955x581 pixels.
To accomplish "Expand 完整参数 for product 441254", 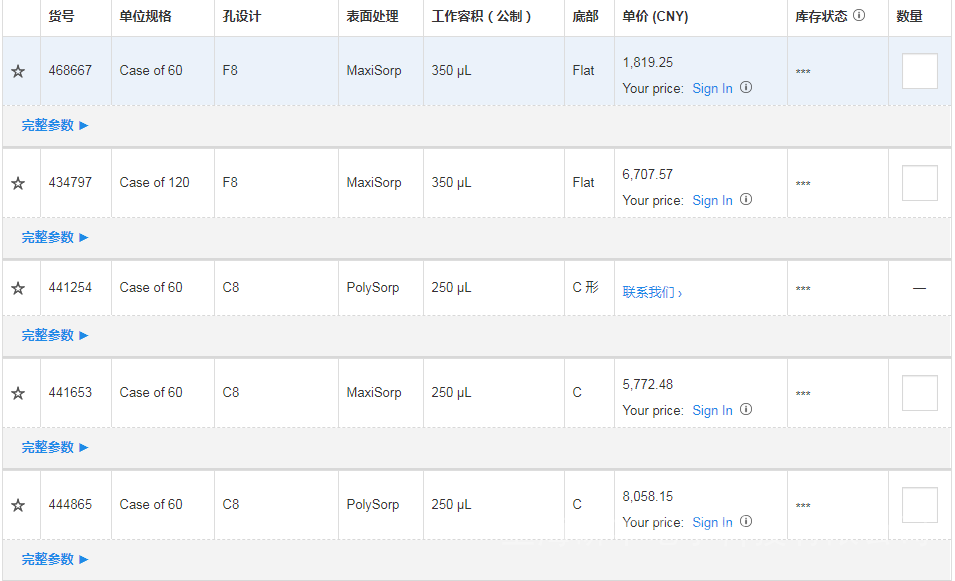I will pyautogui.click(x=55, y=336).
